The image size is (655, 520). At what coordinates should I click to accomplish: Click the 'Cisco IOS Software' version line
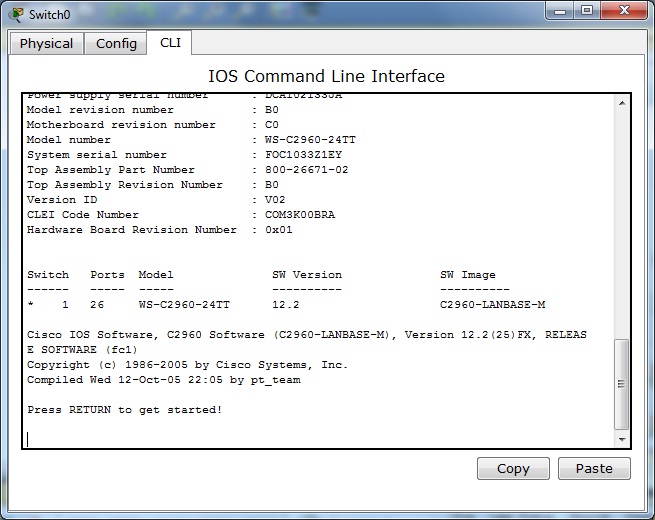(x=307, y=342)
